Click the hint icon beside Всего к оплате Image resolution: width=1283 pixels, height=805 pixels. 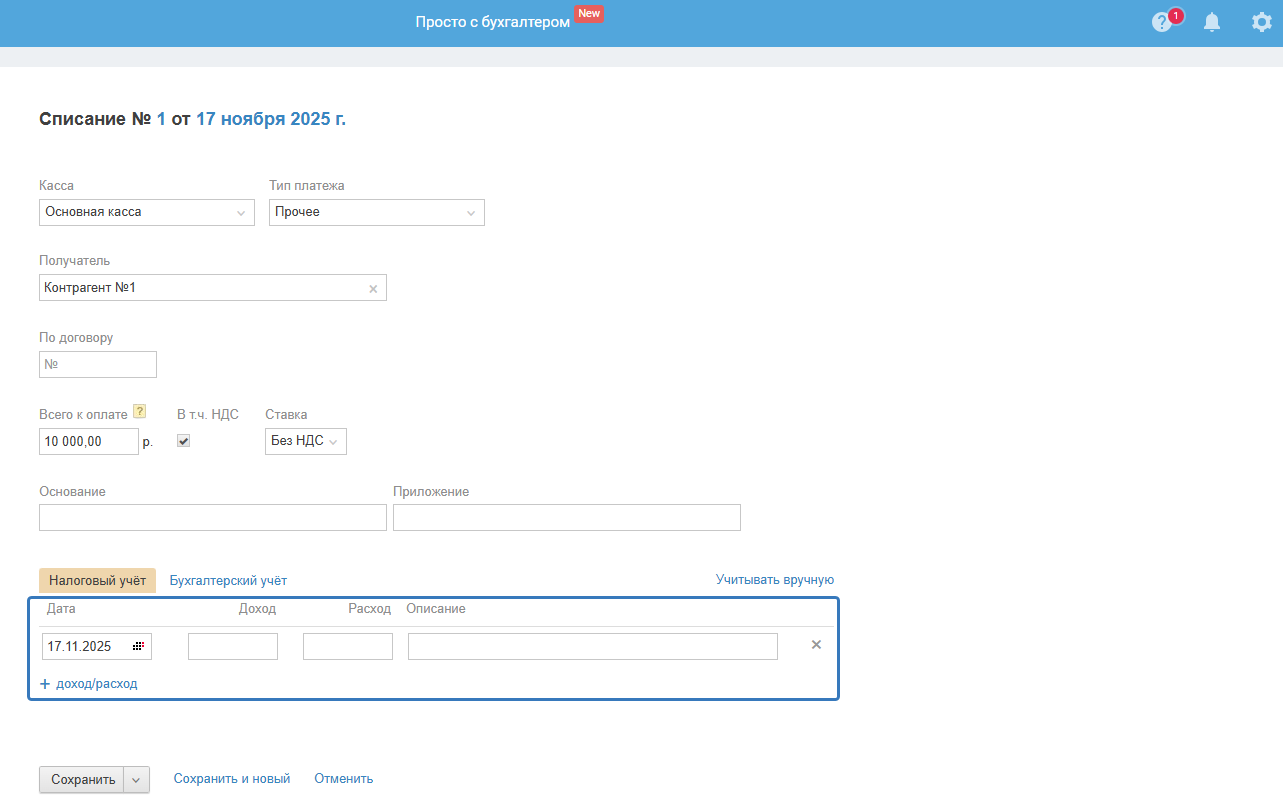pos(140,411)
